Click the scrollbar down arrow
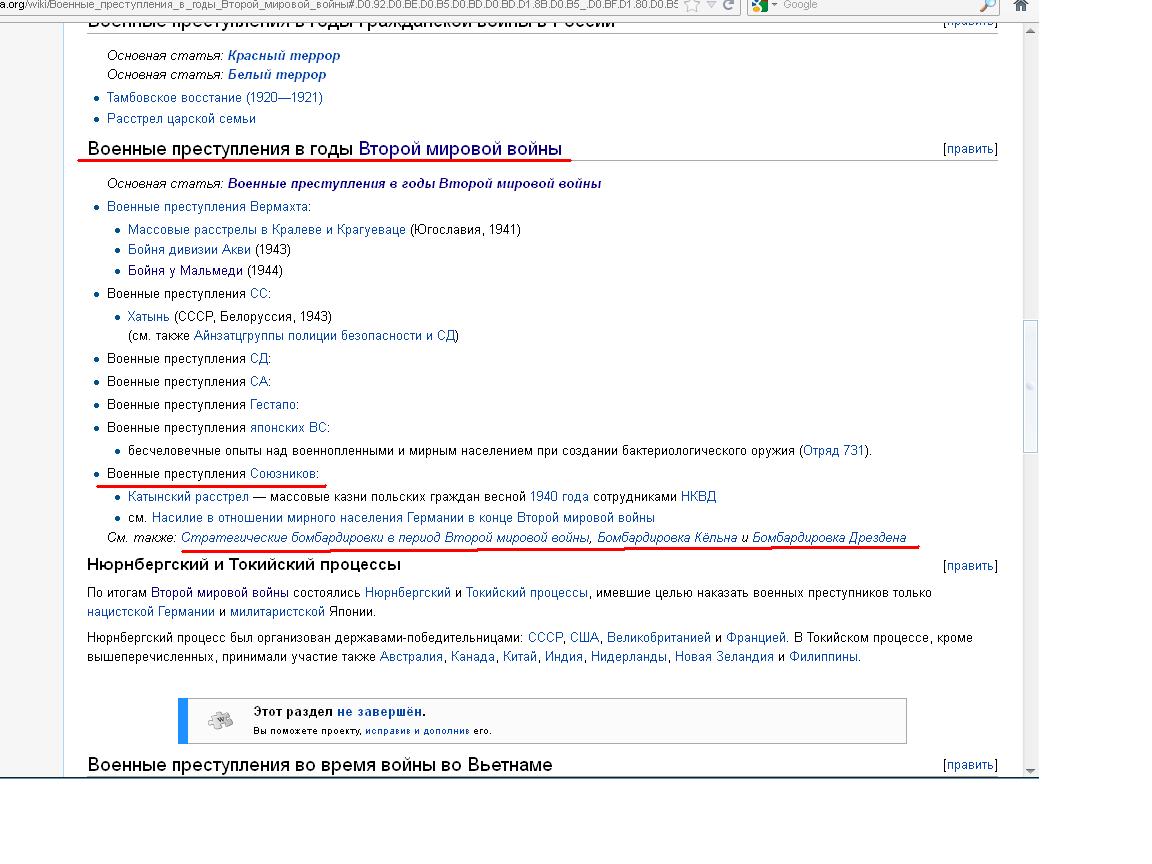1152x864 pixels. [1030, 771]
